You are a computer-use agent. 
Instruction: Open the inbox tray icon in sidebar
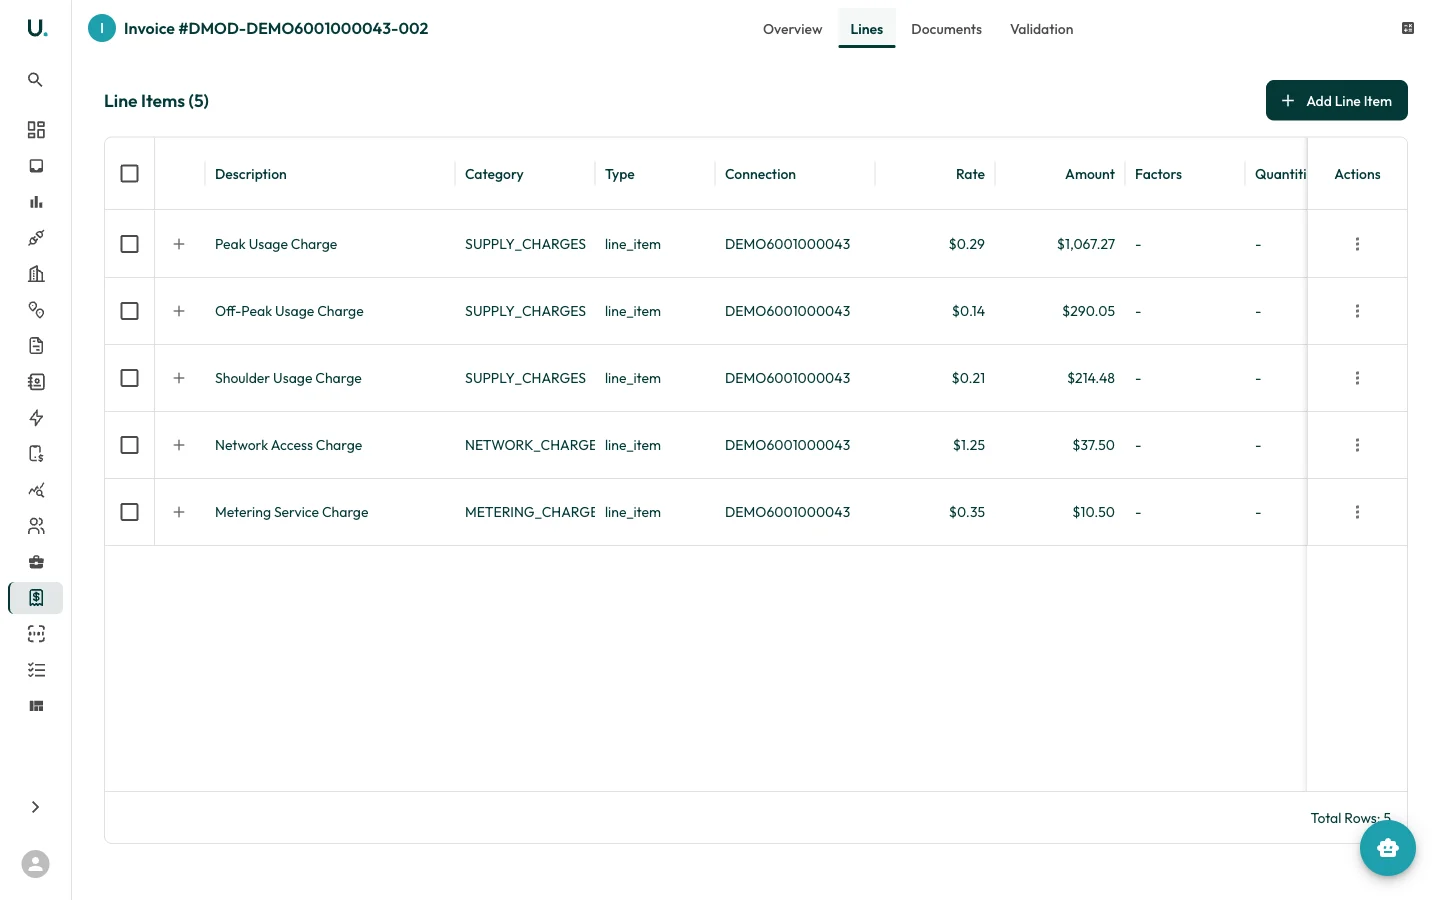pos(36,166)
